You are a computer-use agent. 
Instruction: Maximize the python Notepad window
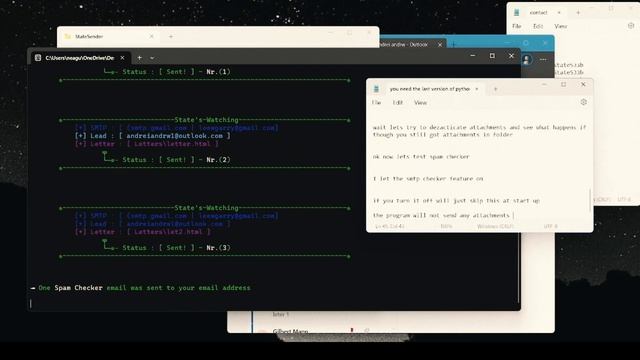point(564,84)
